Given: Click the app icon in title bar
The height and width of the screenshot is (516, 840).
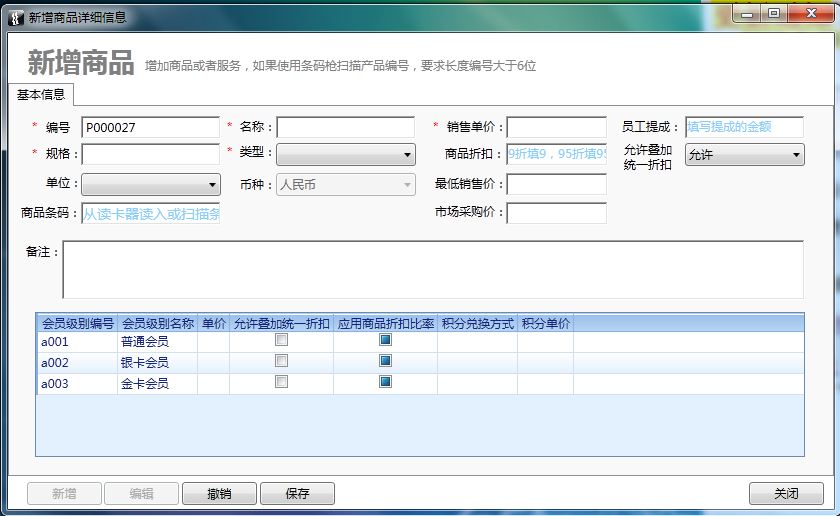Looking at the screenshot, I should pyautogui.click(x=14, y=17).
